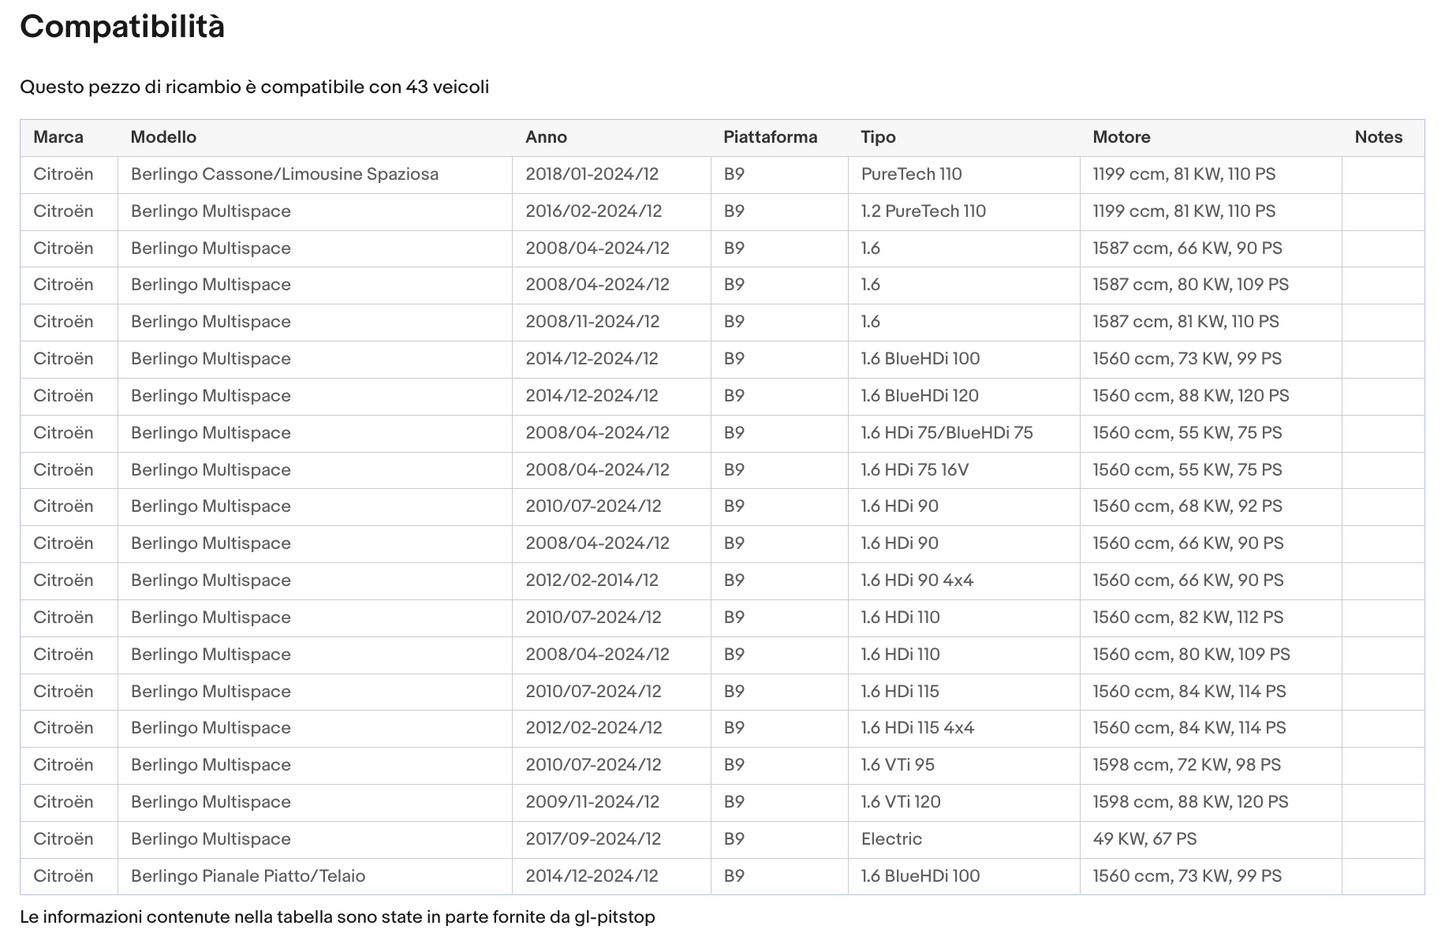Click the Marca column header
The image size is (1445, 948).
tap(58, 137)
